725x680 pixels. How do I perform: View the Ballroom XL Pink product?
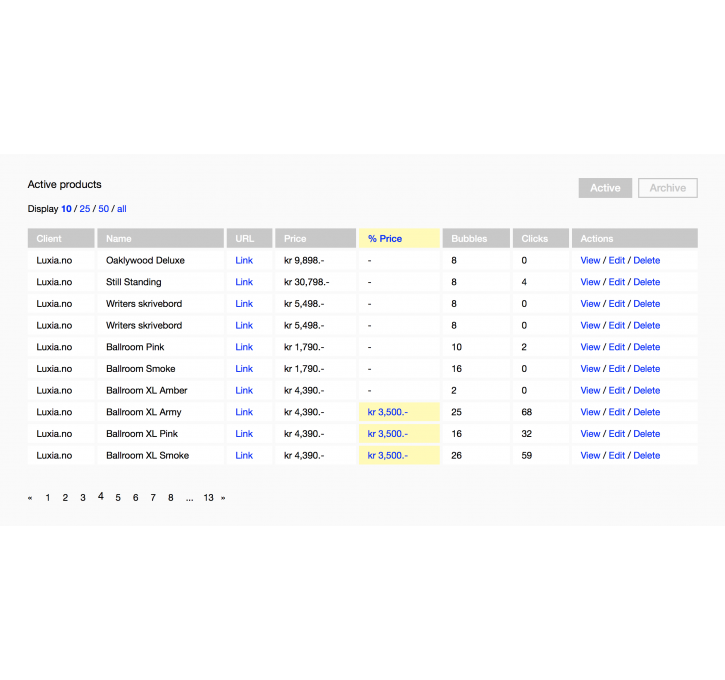click(590, 434)
